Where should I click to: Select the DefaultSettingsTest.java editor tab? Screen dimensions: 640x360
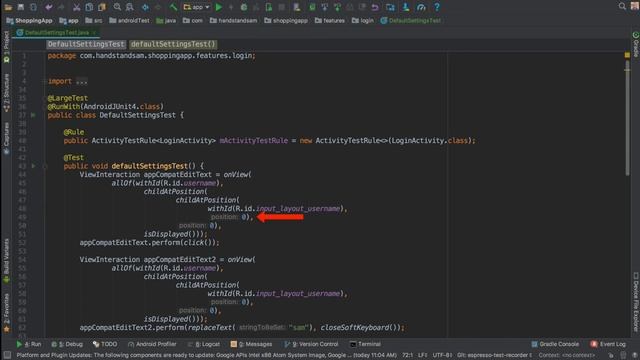pos(56,32)
